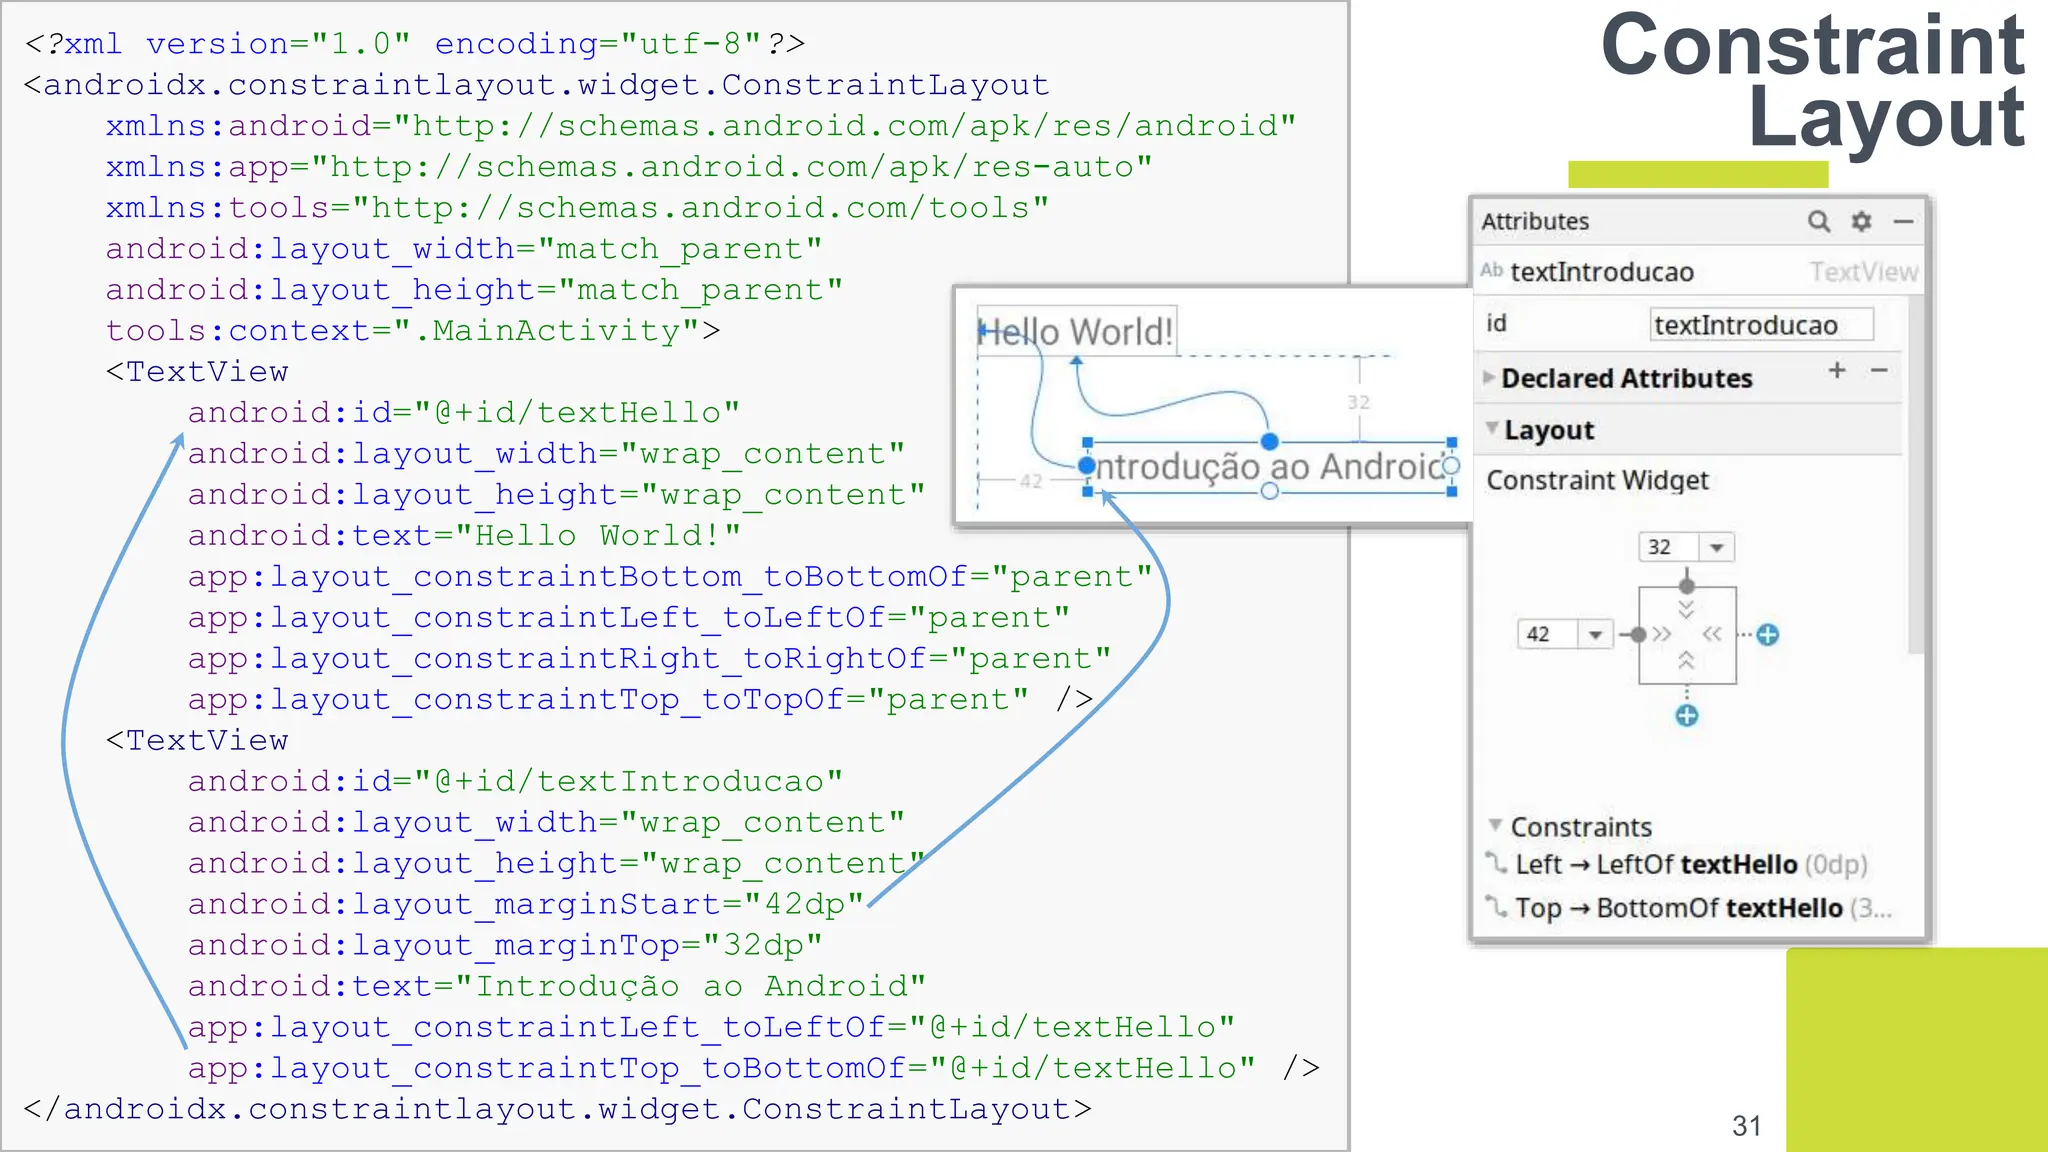This screenshot has width=2048, height=1152.
Task: Open the left margin 42 dropdown arrow
Action: pos(1596,635)
